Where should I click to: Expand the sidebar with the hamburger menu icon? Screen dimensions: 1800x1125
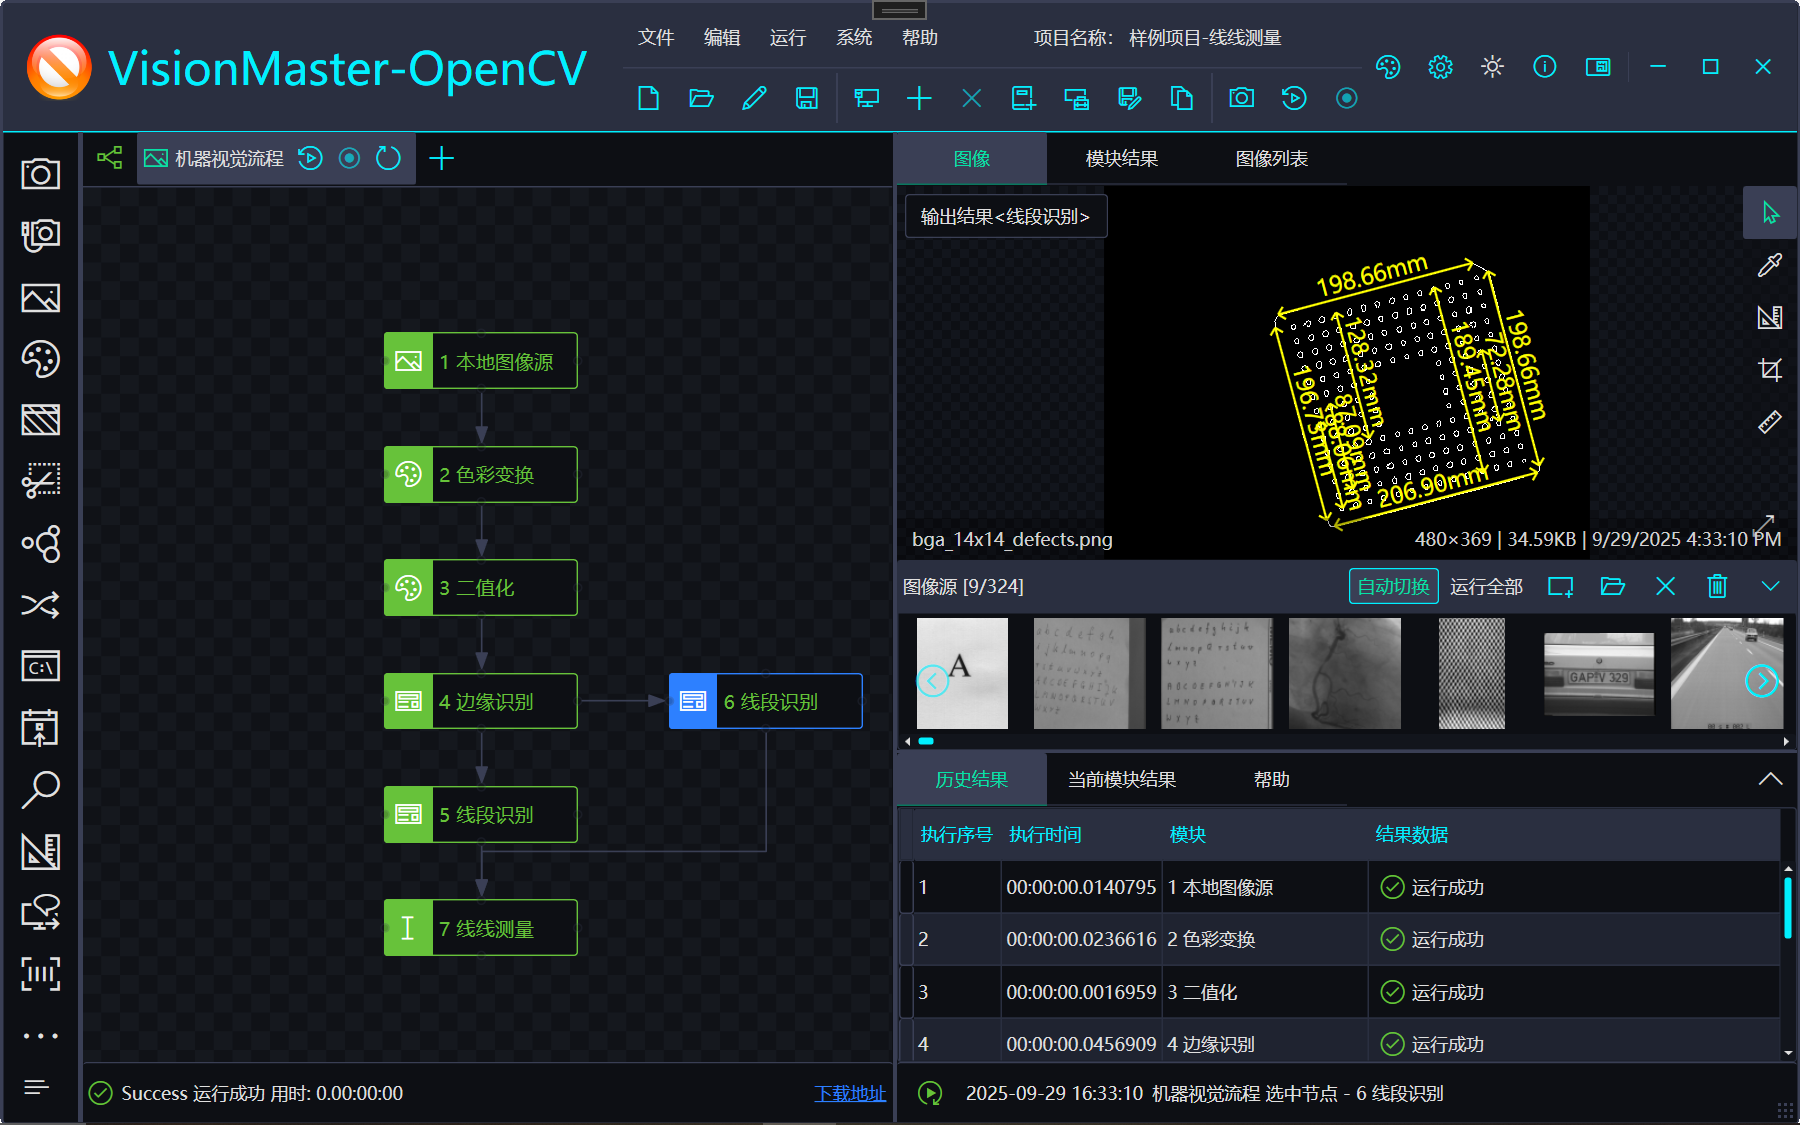pos(37,1087)
